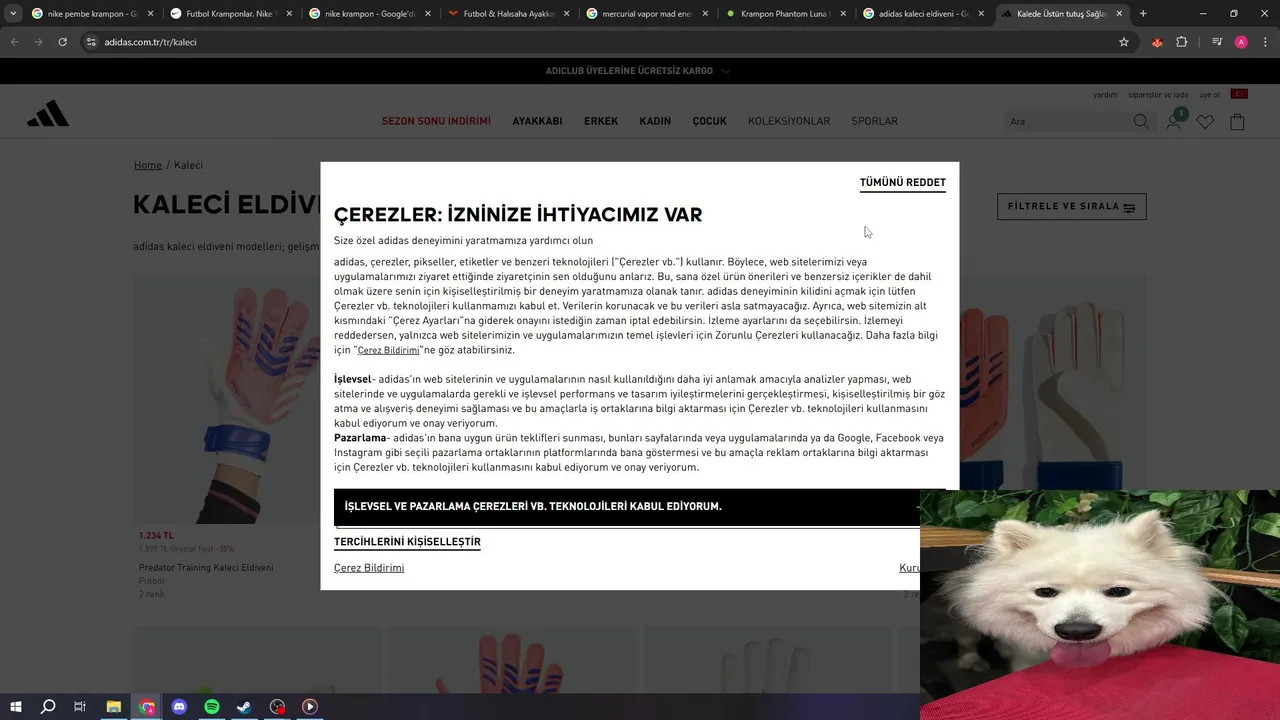The height and width of the screenshot is (720, 1280).
Task: Open the media player taskbar icon
Action: tap(310, 706)
